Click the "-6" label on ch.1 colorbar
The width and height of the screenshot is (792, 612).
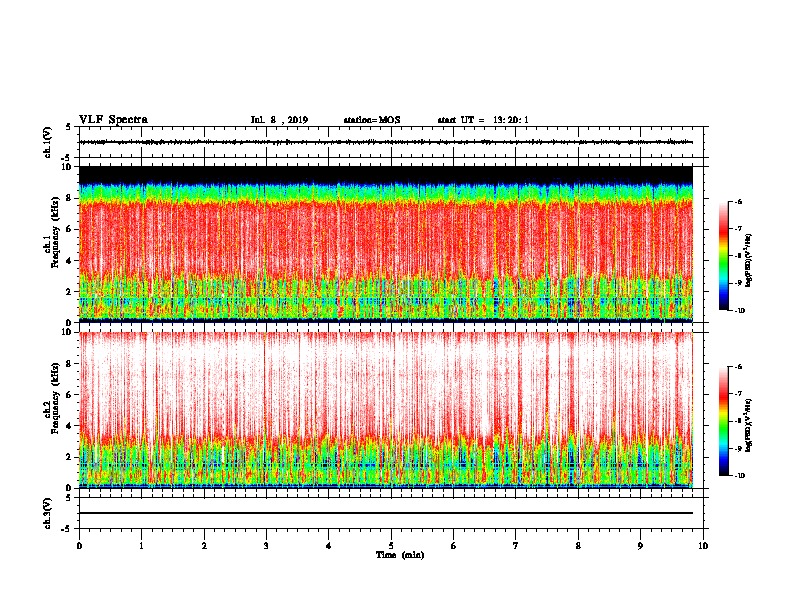(x=739, y=201)
